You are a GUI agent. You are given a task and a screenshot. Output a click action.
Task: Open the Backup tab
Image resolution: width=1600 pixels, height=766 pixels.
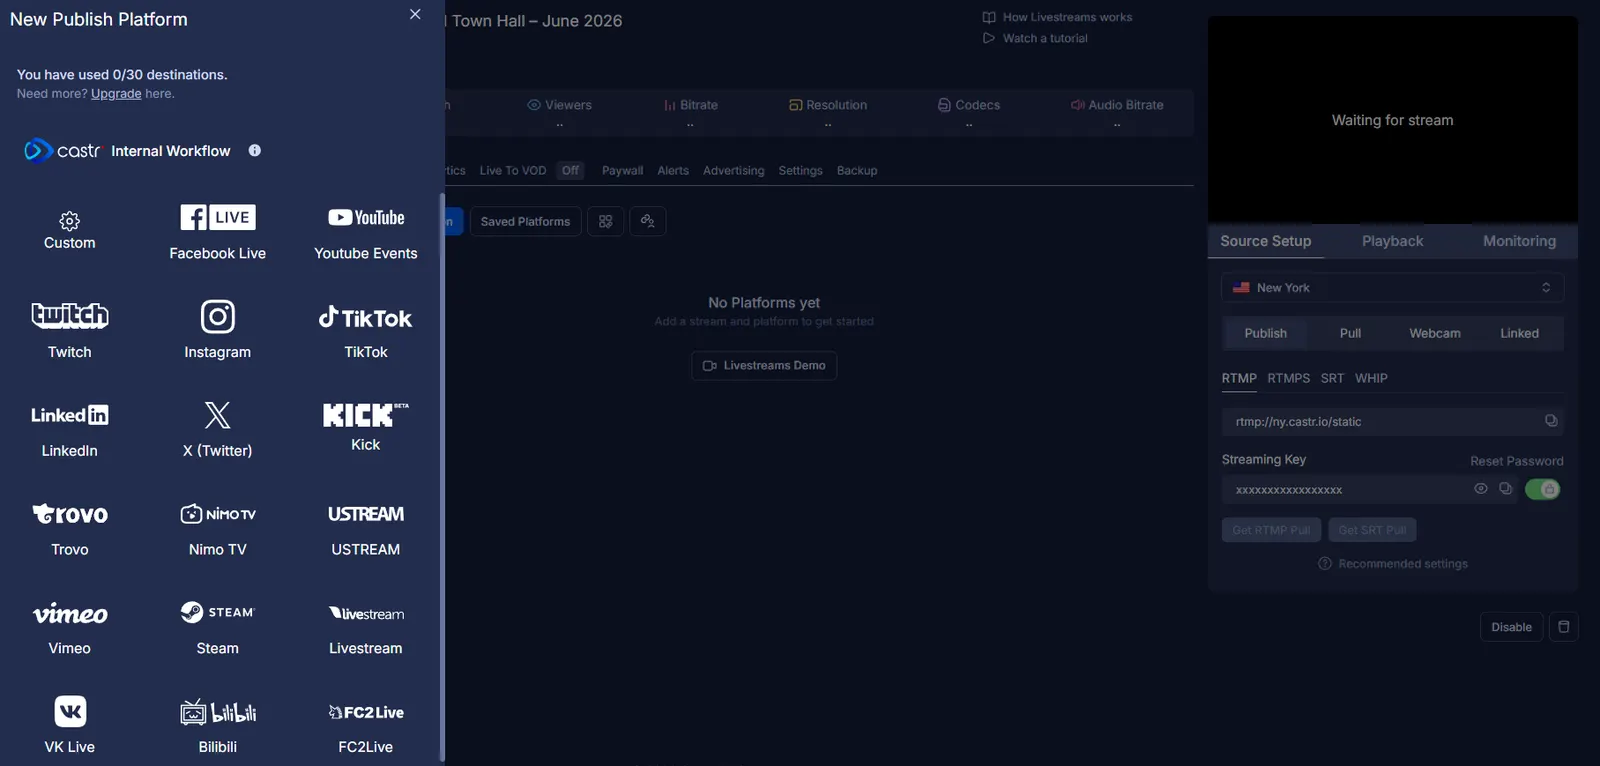point(857,170)
